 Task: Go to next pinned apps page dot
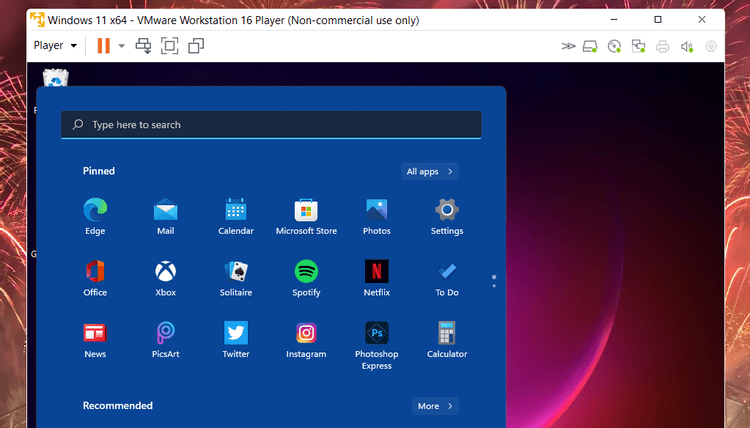494,286
